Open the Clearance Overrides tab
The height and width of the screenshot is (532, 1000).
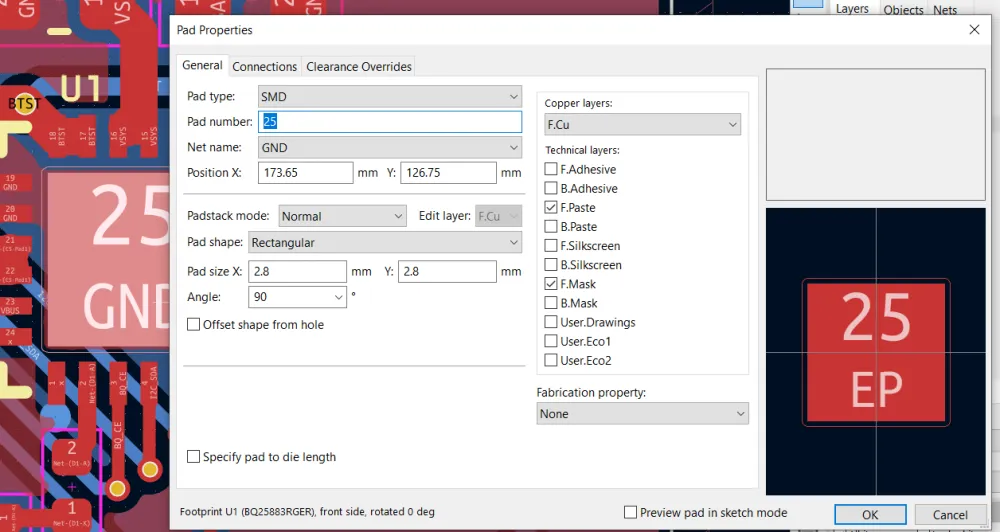[x=358, y=67]
